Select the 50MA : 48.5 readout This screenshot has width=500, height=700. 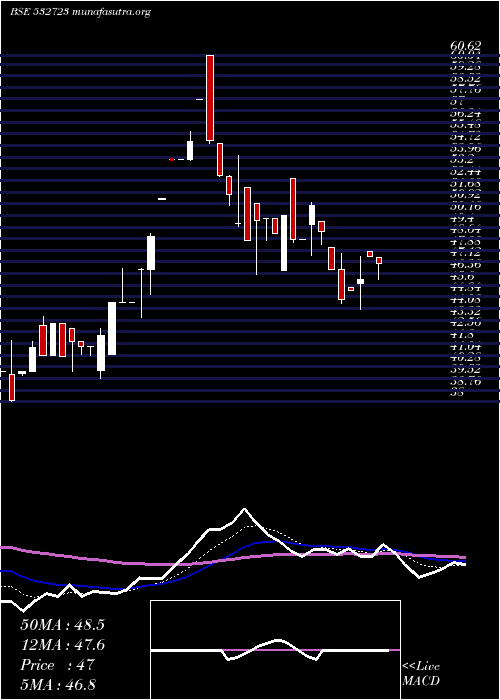point(62,625)
